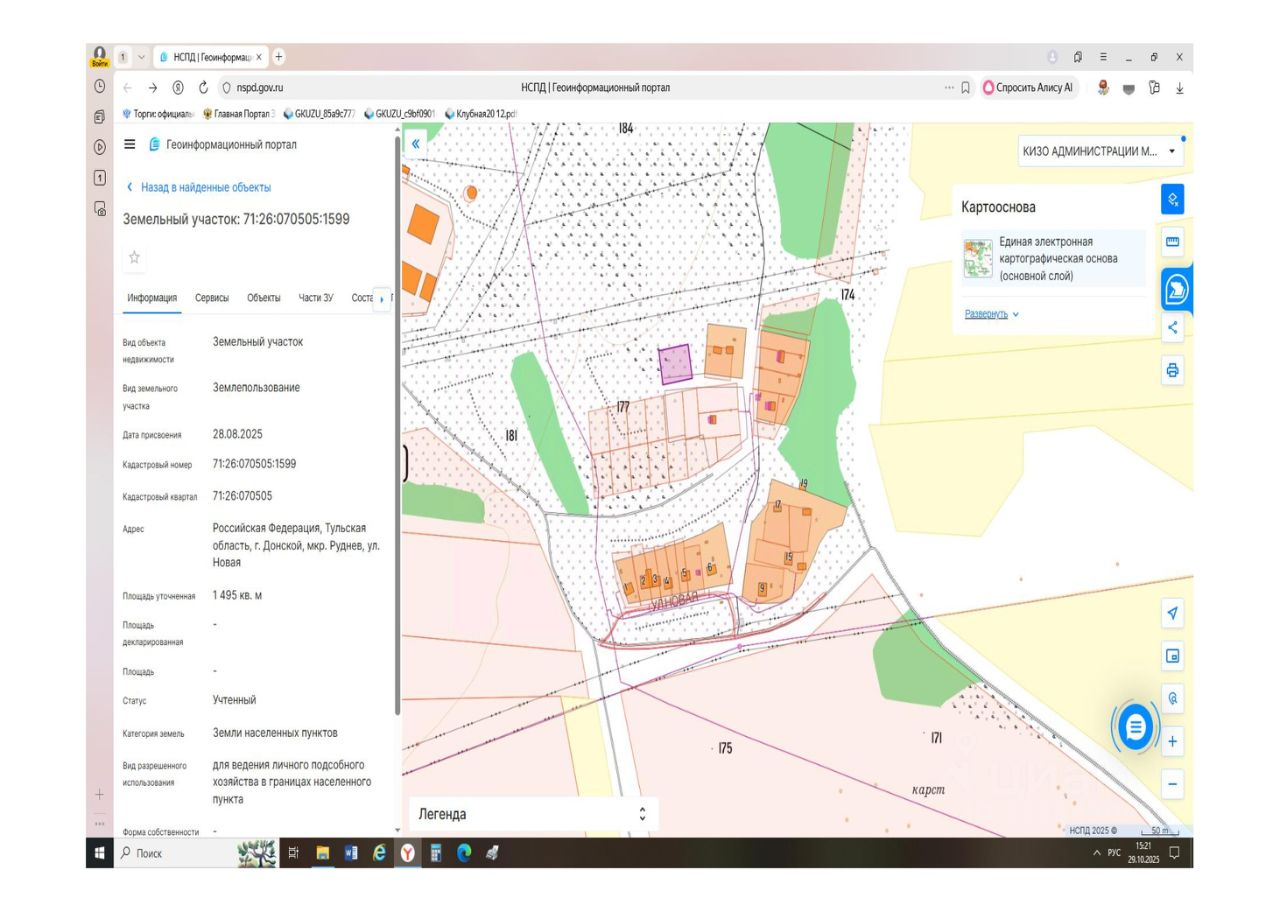Switch to the Части ЗУ tab
This screenshot has width=1280, height=905.
pyautogui.click(x=316, y=298)
